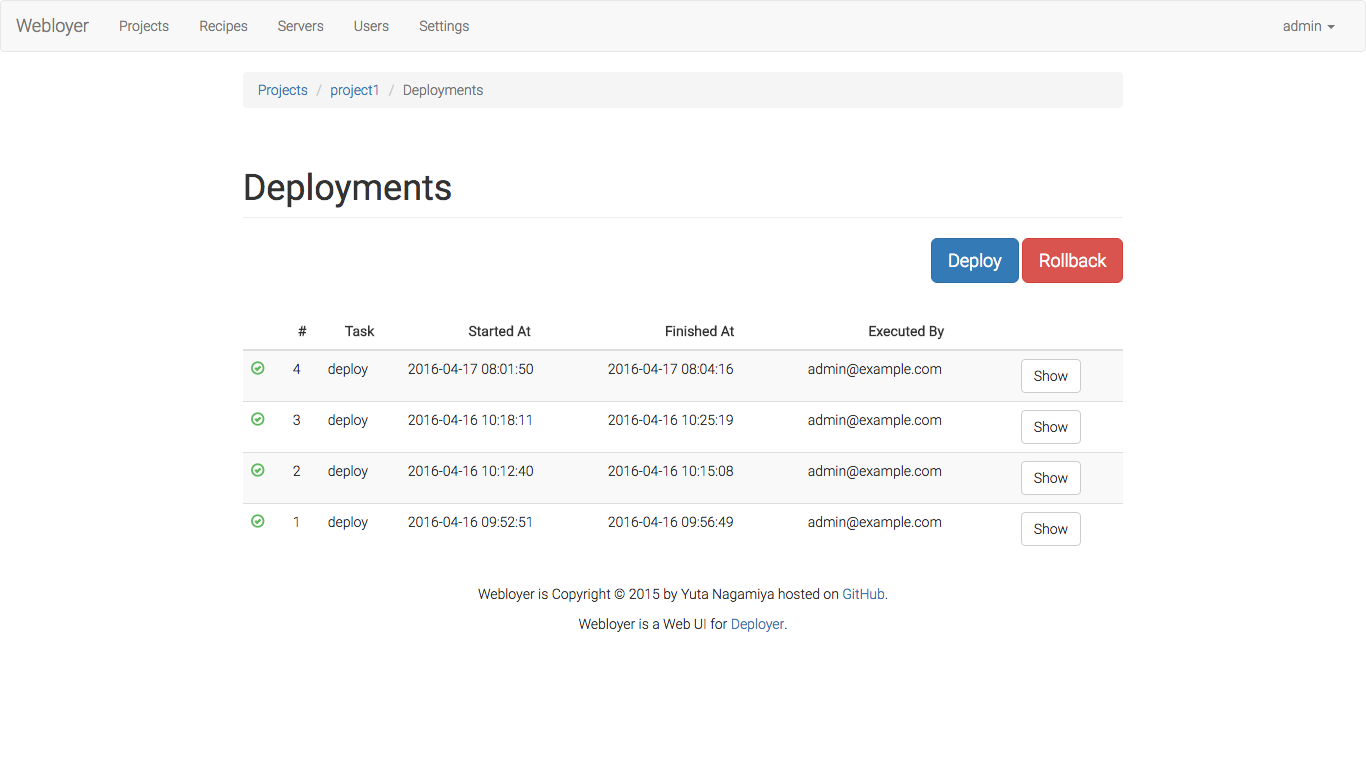Open the Settings menu item
The width and height of the screenshot is (1366, 768).
point(444,26)
